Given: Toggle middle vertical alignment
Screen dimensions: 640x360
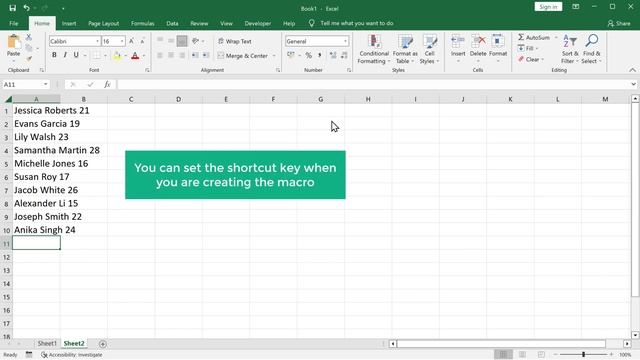Looking at the screenshot, I should [171, 41].
